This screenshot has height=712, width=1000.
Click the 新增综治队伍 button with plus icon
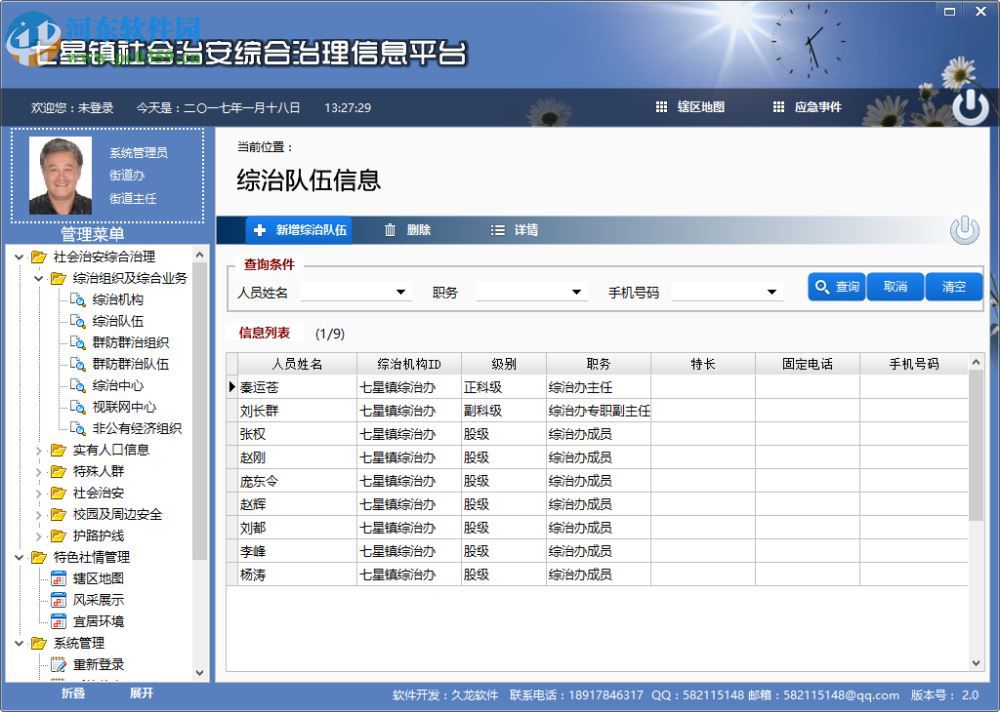point(299,229)
